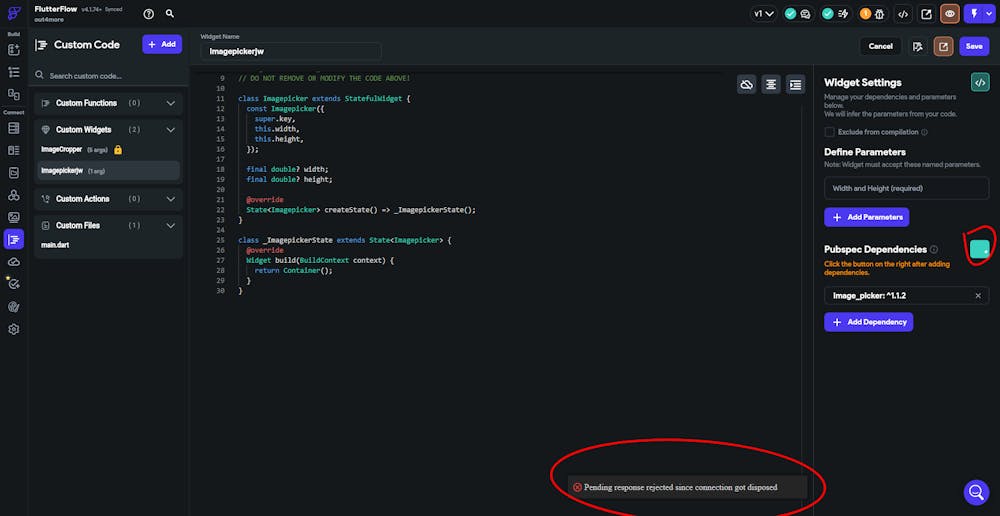Open the help question mark icon
Viewport: 1000px width, 516px height.
pos(149,14)
